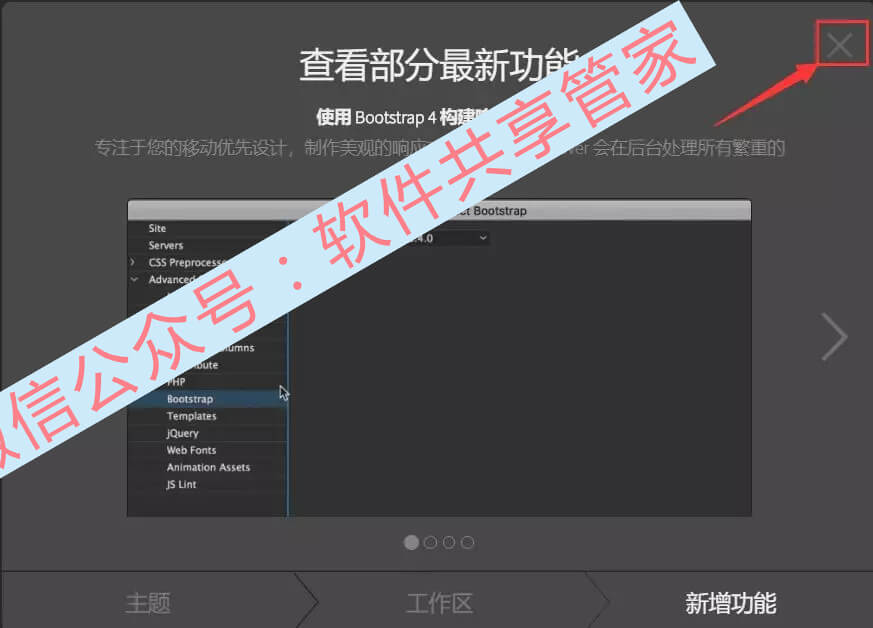Viewport: 873px width, 628px height.
Task: Open the 新增功能 step
Action: [730, 604]
